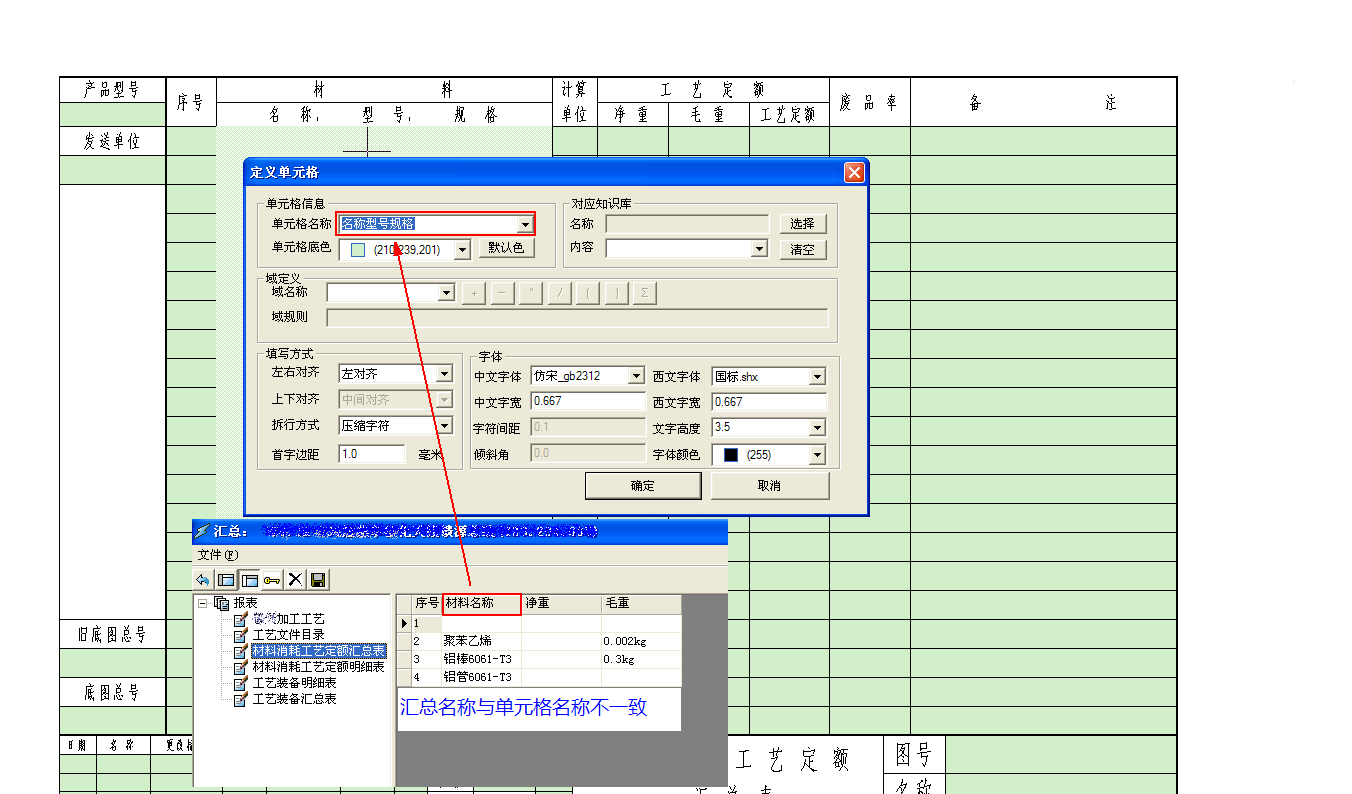1352x794 pixels.
Task: Open the 单元格名称 dropdown
Action: click(525, 225)
